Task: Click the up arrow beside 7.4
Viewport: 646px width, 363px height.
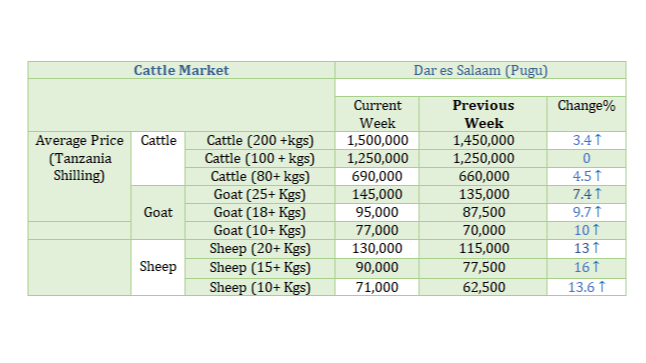Action: (x=598, y=194)
